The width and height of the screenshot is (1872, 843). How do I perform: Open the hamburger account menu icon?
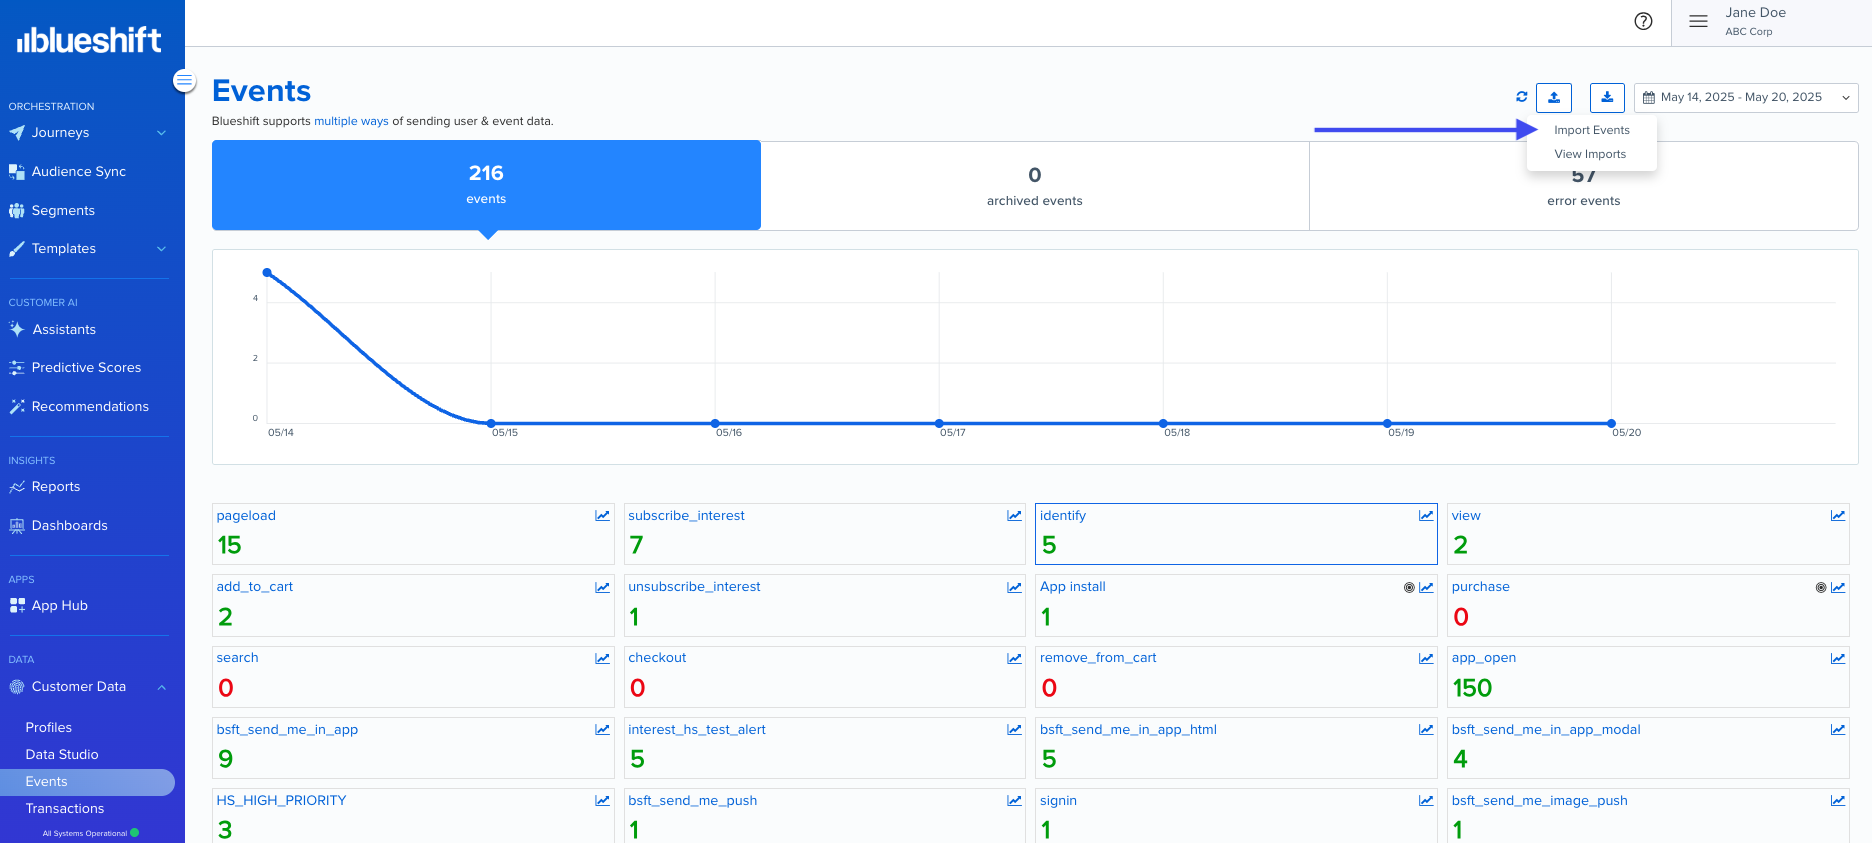pos(1698,21)
